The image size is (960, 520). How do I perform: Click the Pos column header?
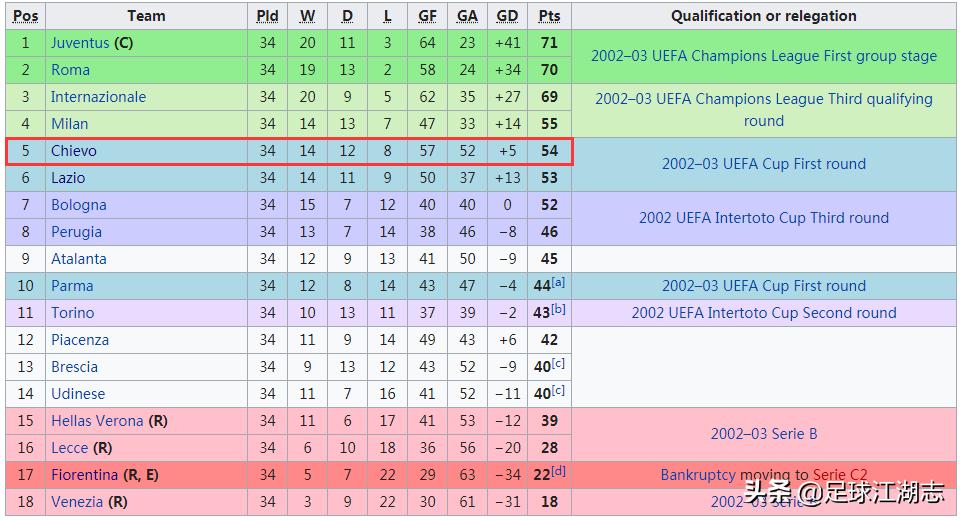[26, 16]
